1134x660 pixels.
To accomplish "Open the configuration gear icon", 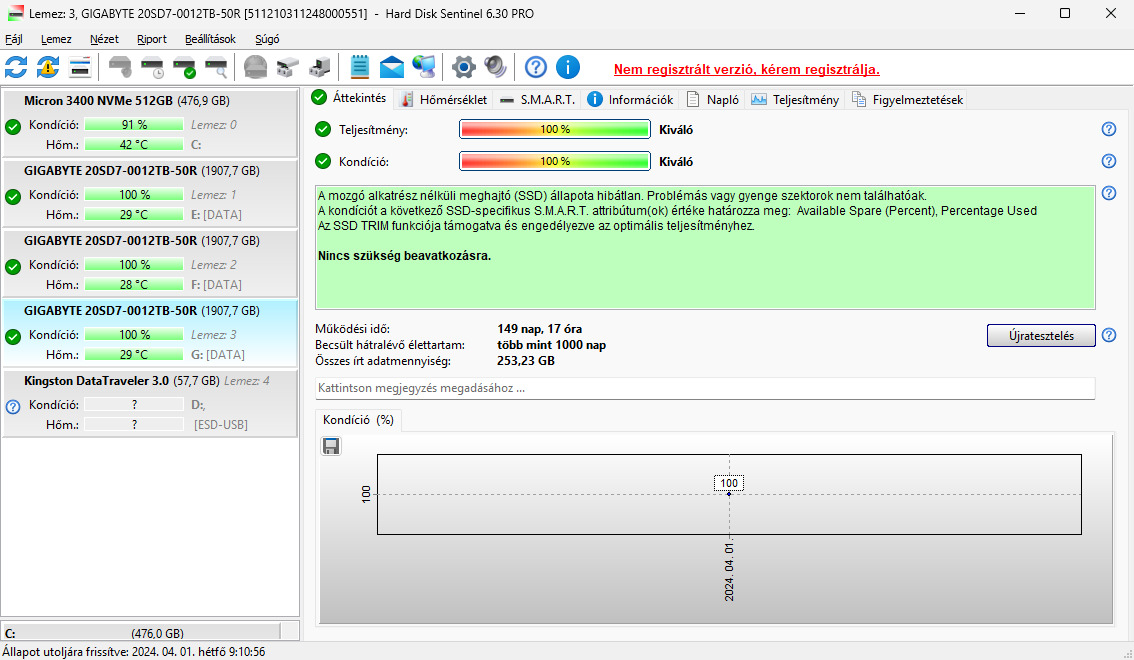I will click(464, 67).
